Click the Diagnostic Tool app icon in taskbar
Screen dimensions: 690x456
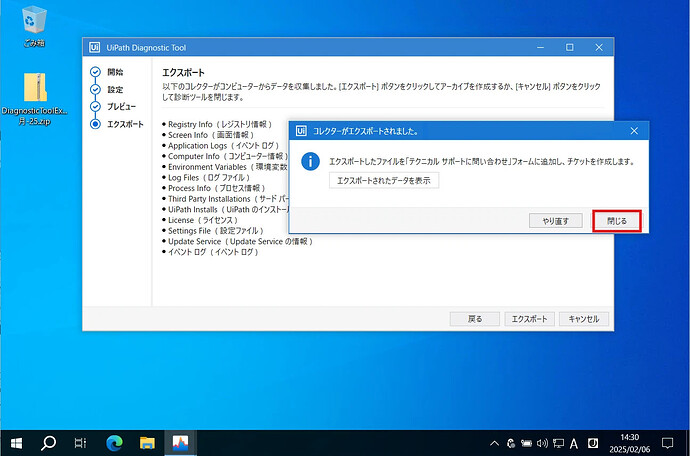click(180, 443)
